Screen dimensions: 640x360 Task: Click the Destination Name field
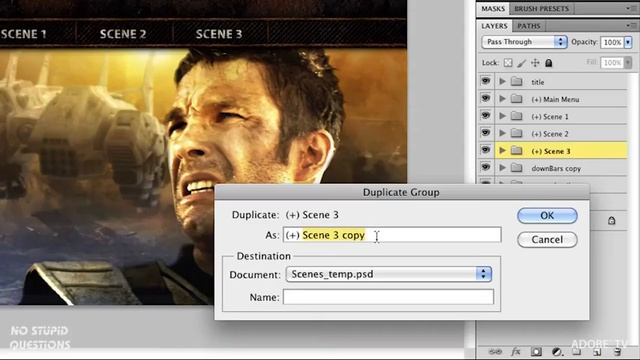tap(388, 297)
